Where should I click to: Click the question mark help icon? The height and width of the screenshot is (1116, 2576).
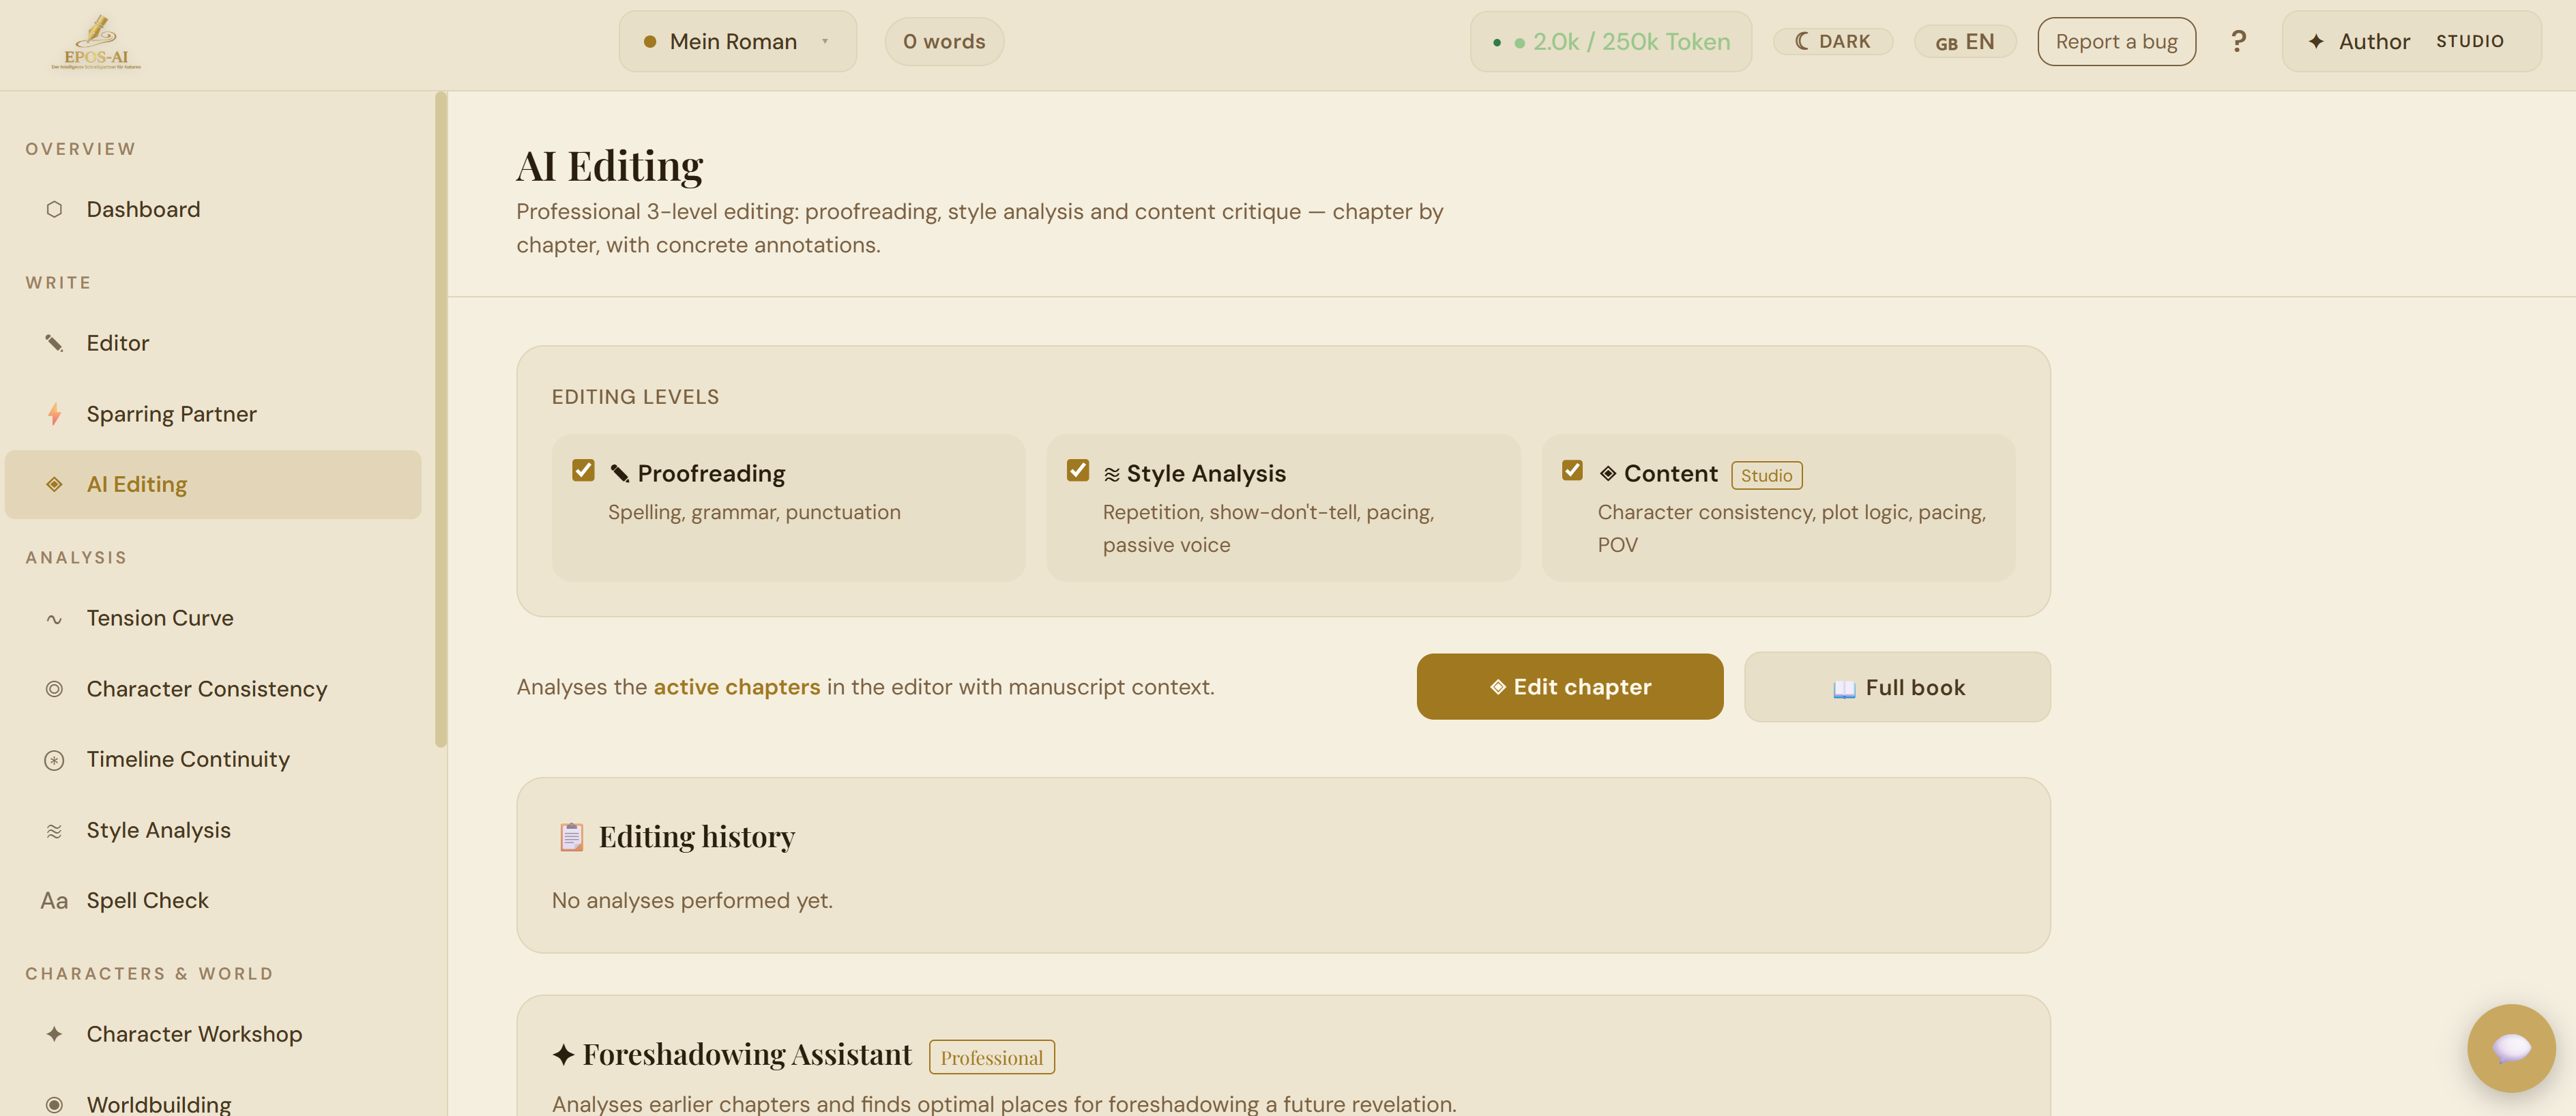[x=2238, y=42]
